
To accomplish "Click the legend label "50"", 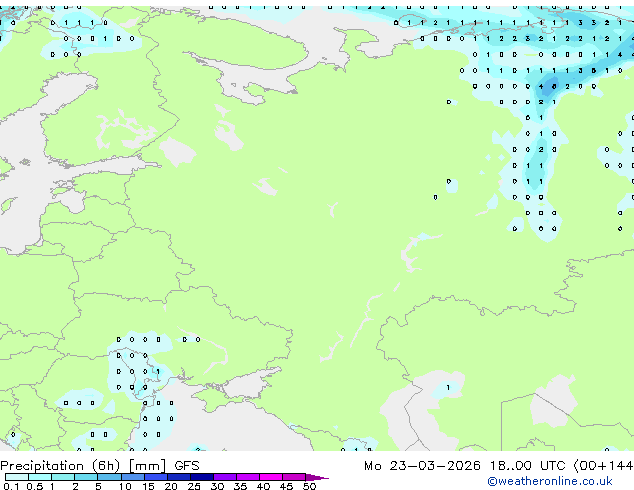I will (309, 486).
